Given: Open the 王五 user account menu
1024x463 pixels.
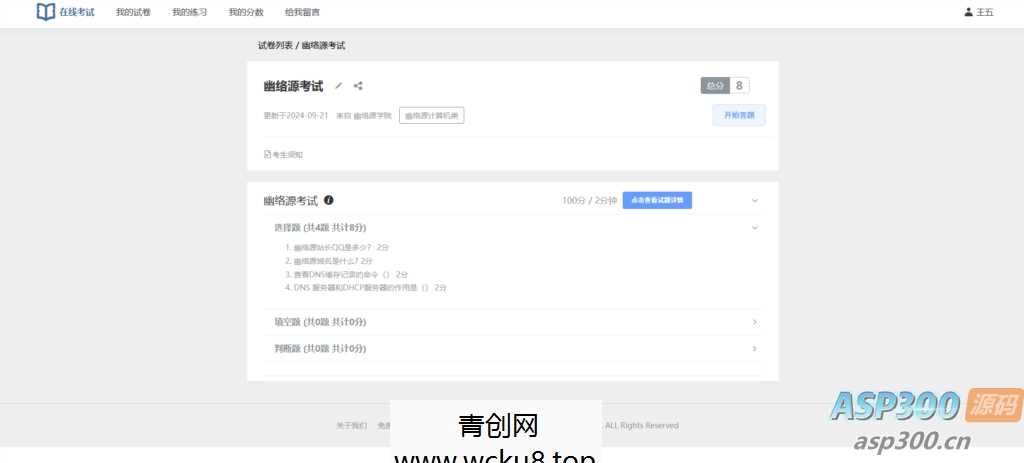Looking at the screenshot, I should [x=979, y=12].
